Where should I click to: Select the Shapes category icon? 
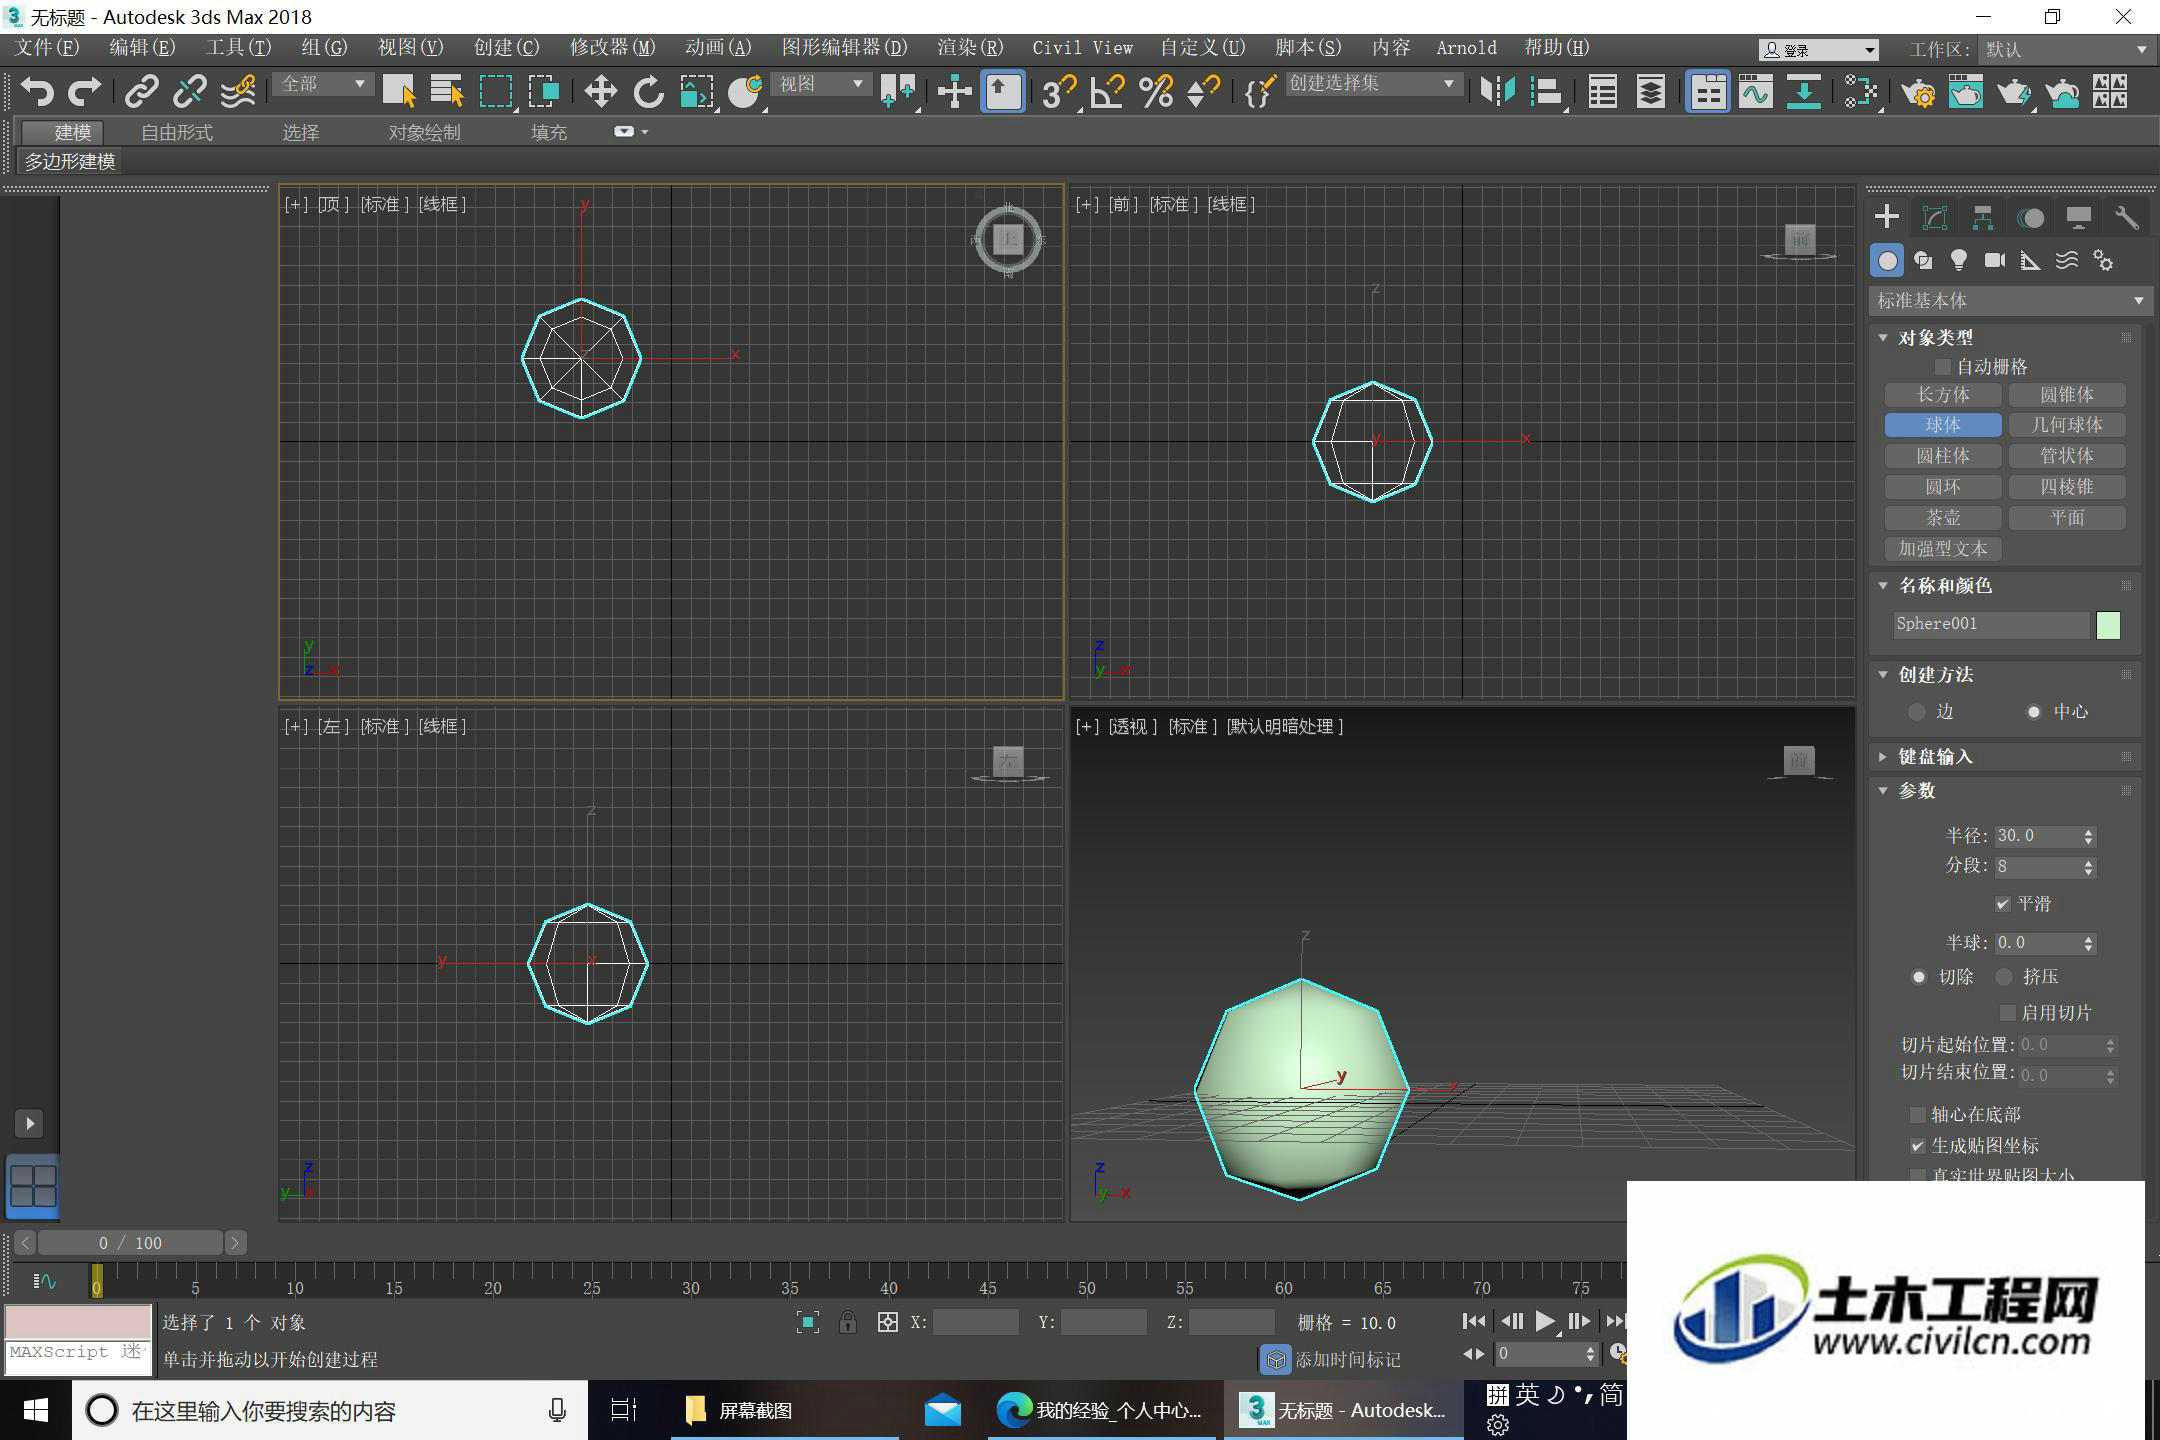coord(1923,261)
